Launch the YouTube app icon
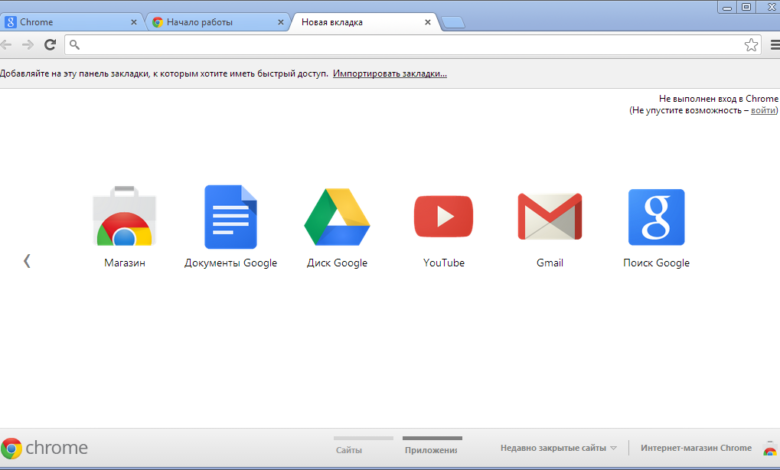 click(443, 218)
